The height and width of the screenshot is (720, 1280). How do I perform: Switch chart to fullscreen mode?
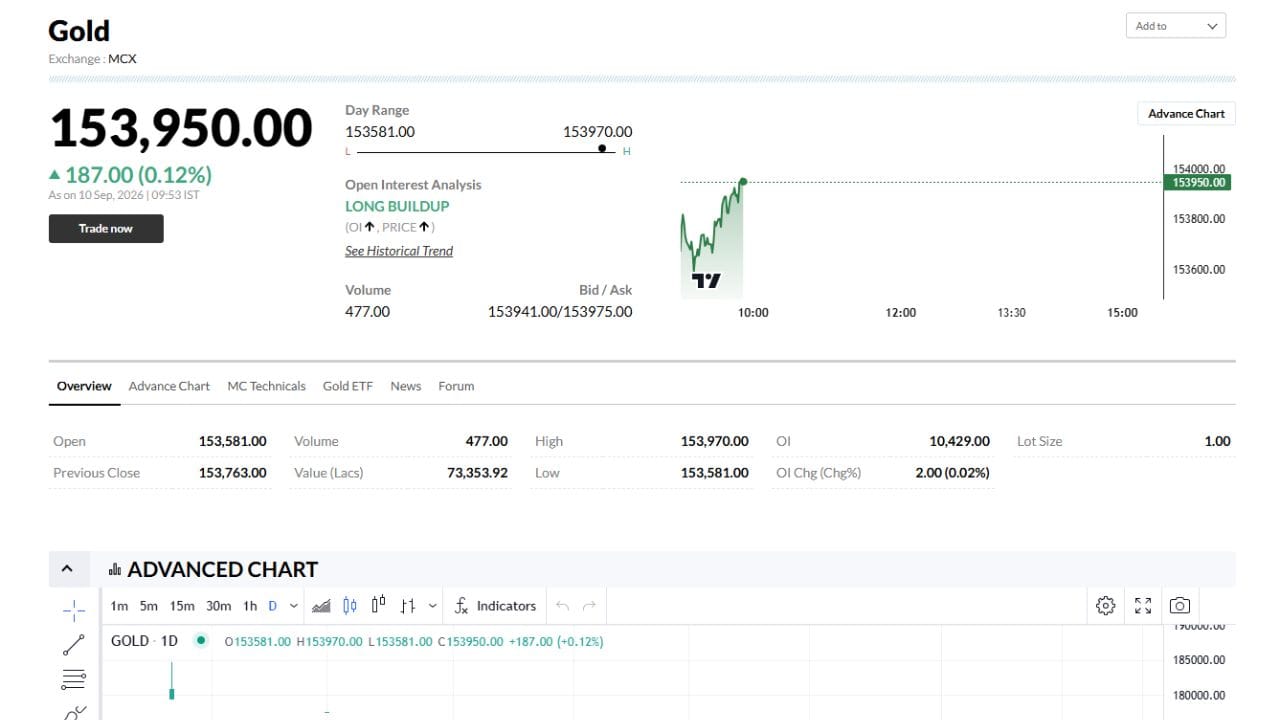(1143, 606)
